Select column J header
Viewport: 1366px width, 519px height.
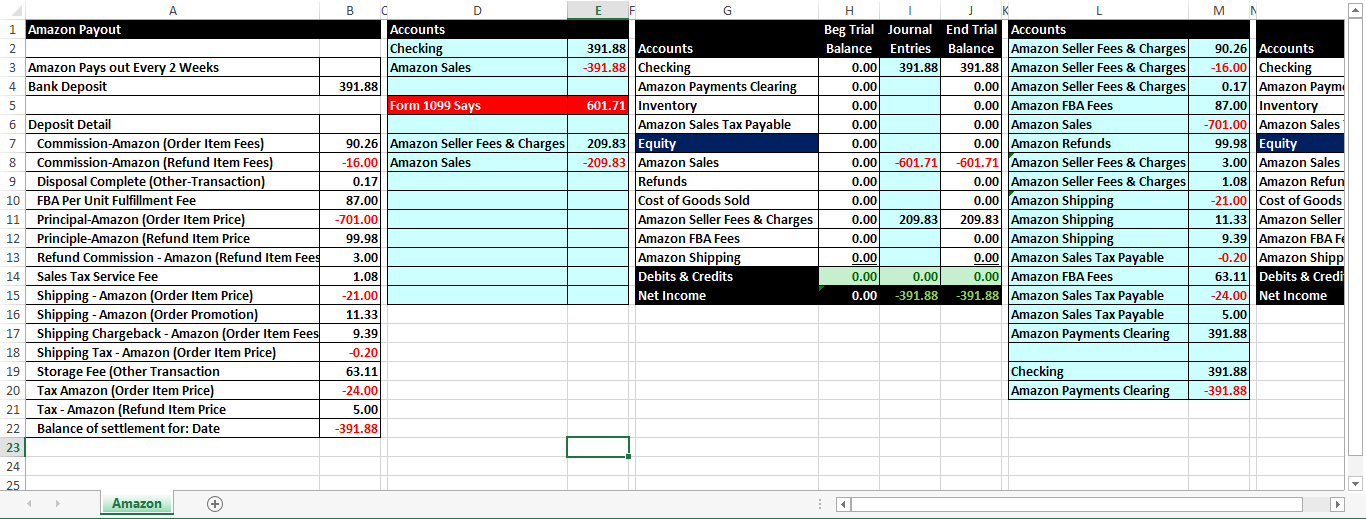[x=971, y=10]
